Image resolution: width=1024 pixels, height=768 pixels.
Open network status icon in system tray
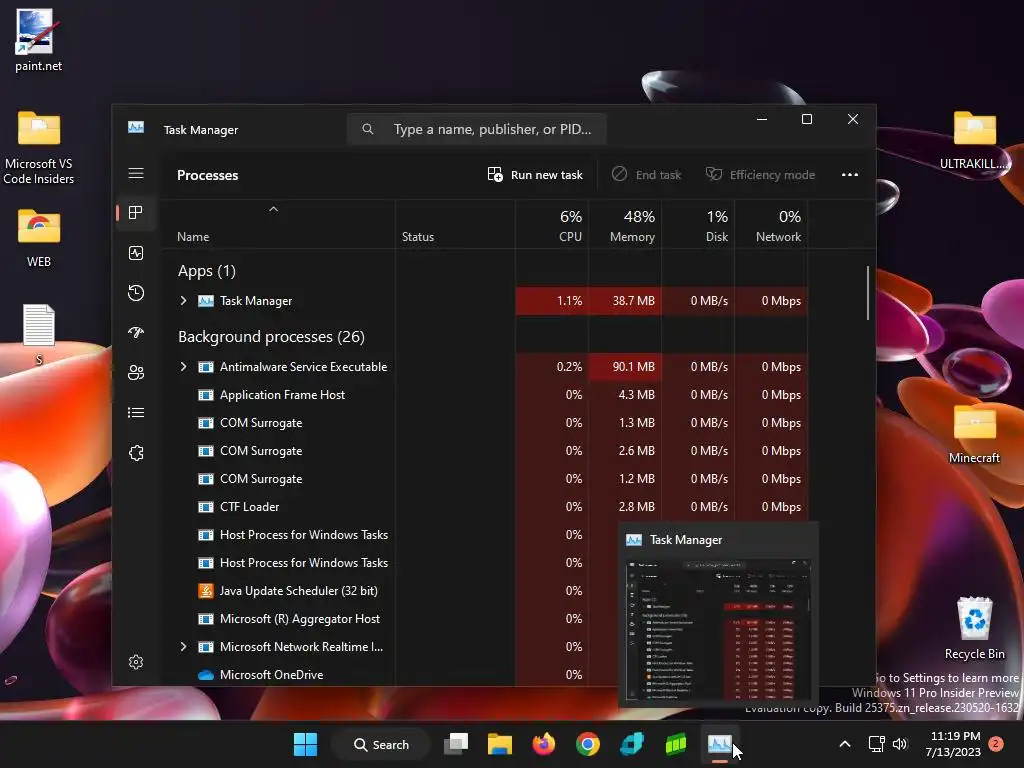tap(876, 744)
